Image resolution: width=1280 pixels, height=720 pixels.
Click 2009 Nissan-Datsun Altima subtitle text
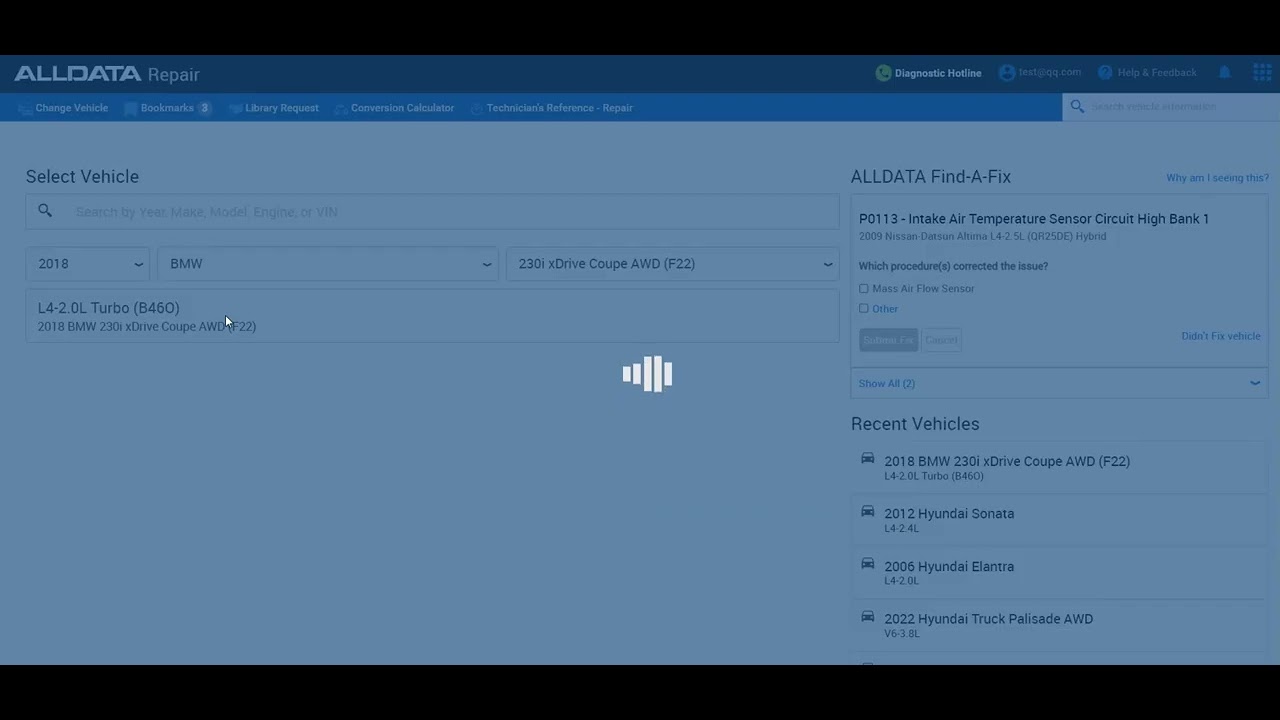click(x=982, y=237)
